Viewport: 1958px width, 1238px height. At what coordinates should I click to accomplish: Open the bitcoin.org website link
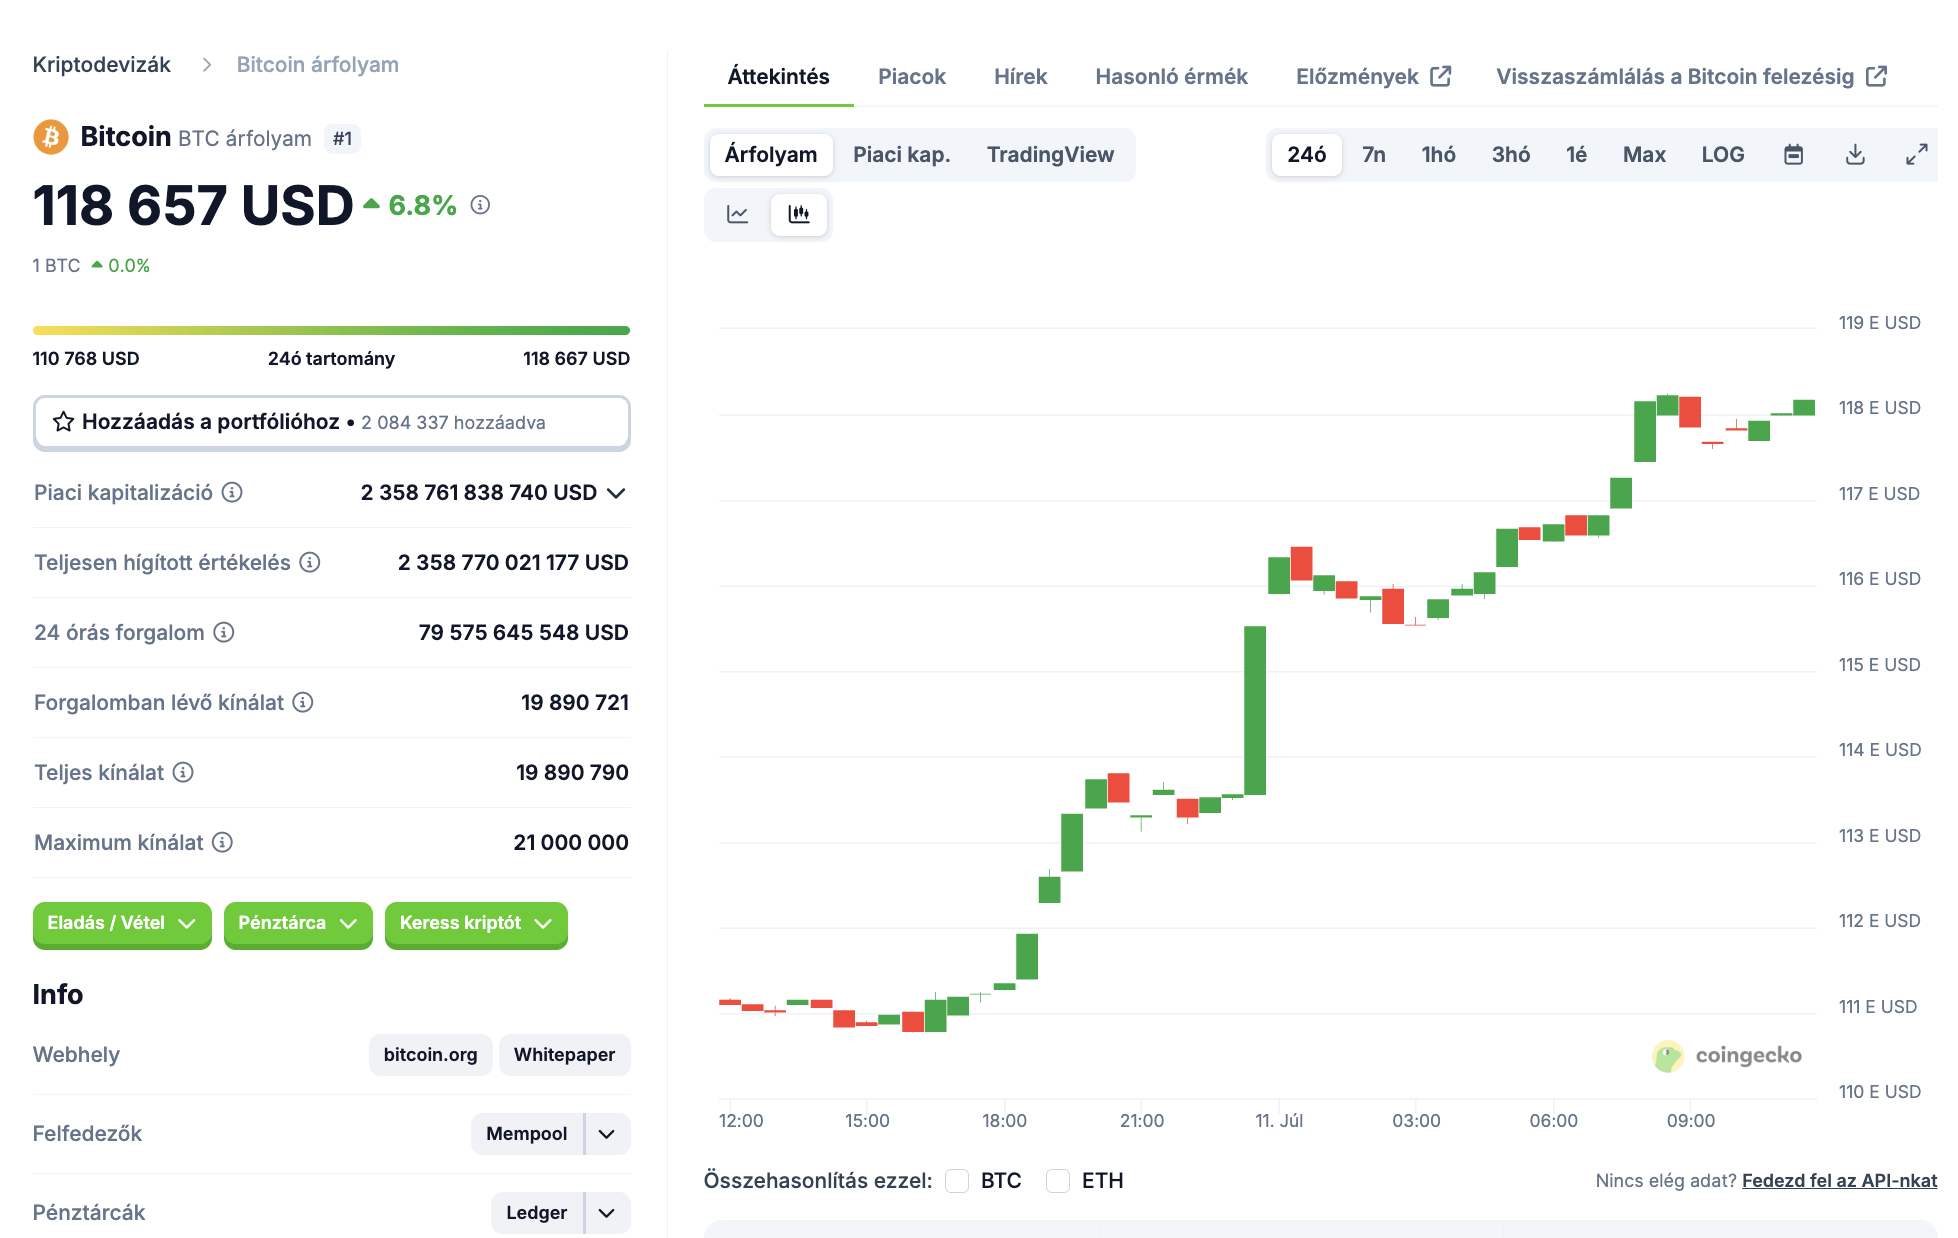tap(431, 1055)
